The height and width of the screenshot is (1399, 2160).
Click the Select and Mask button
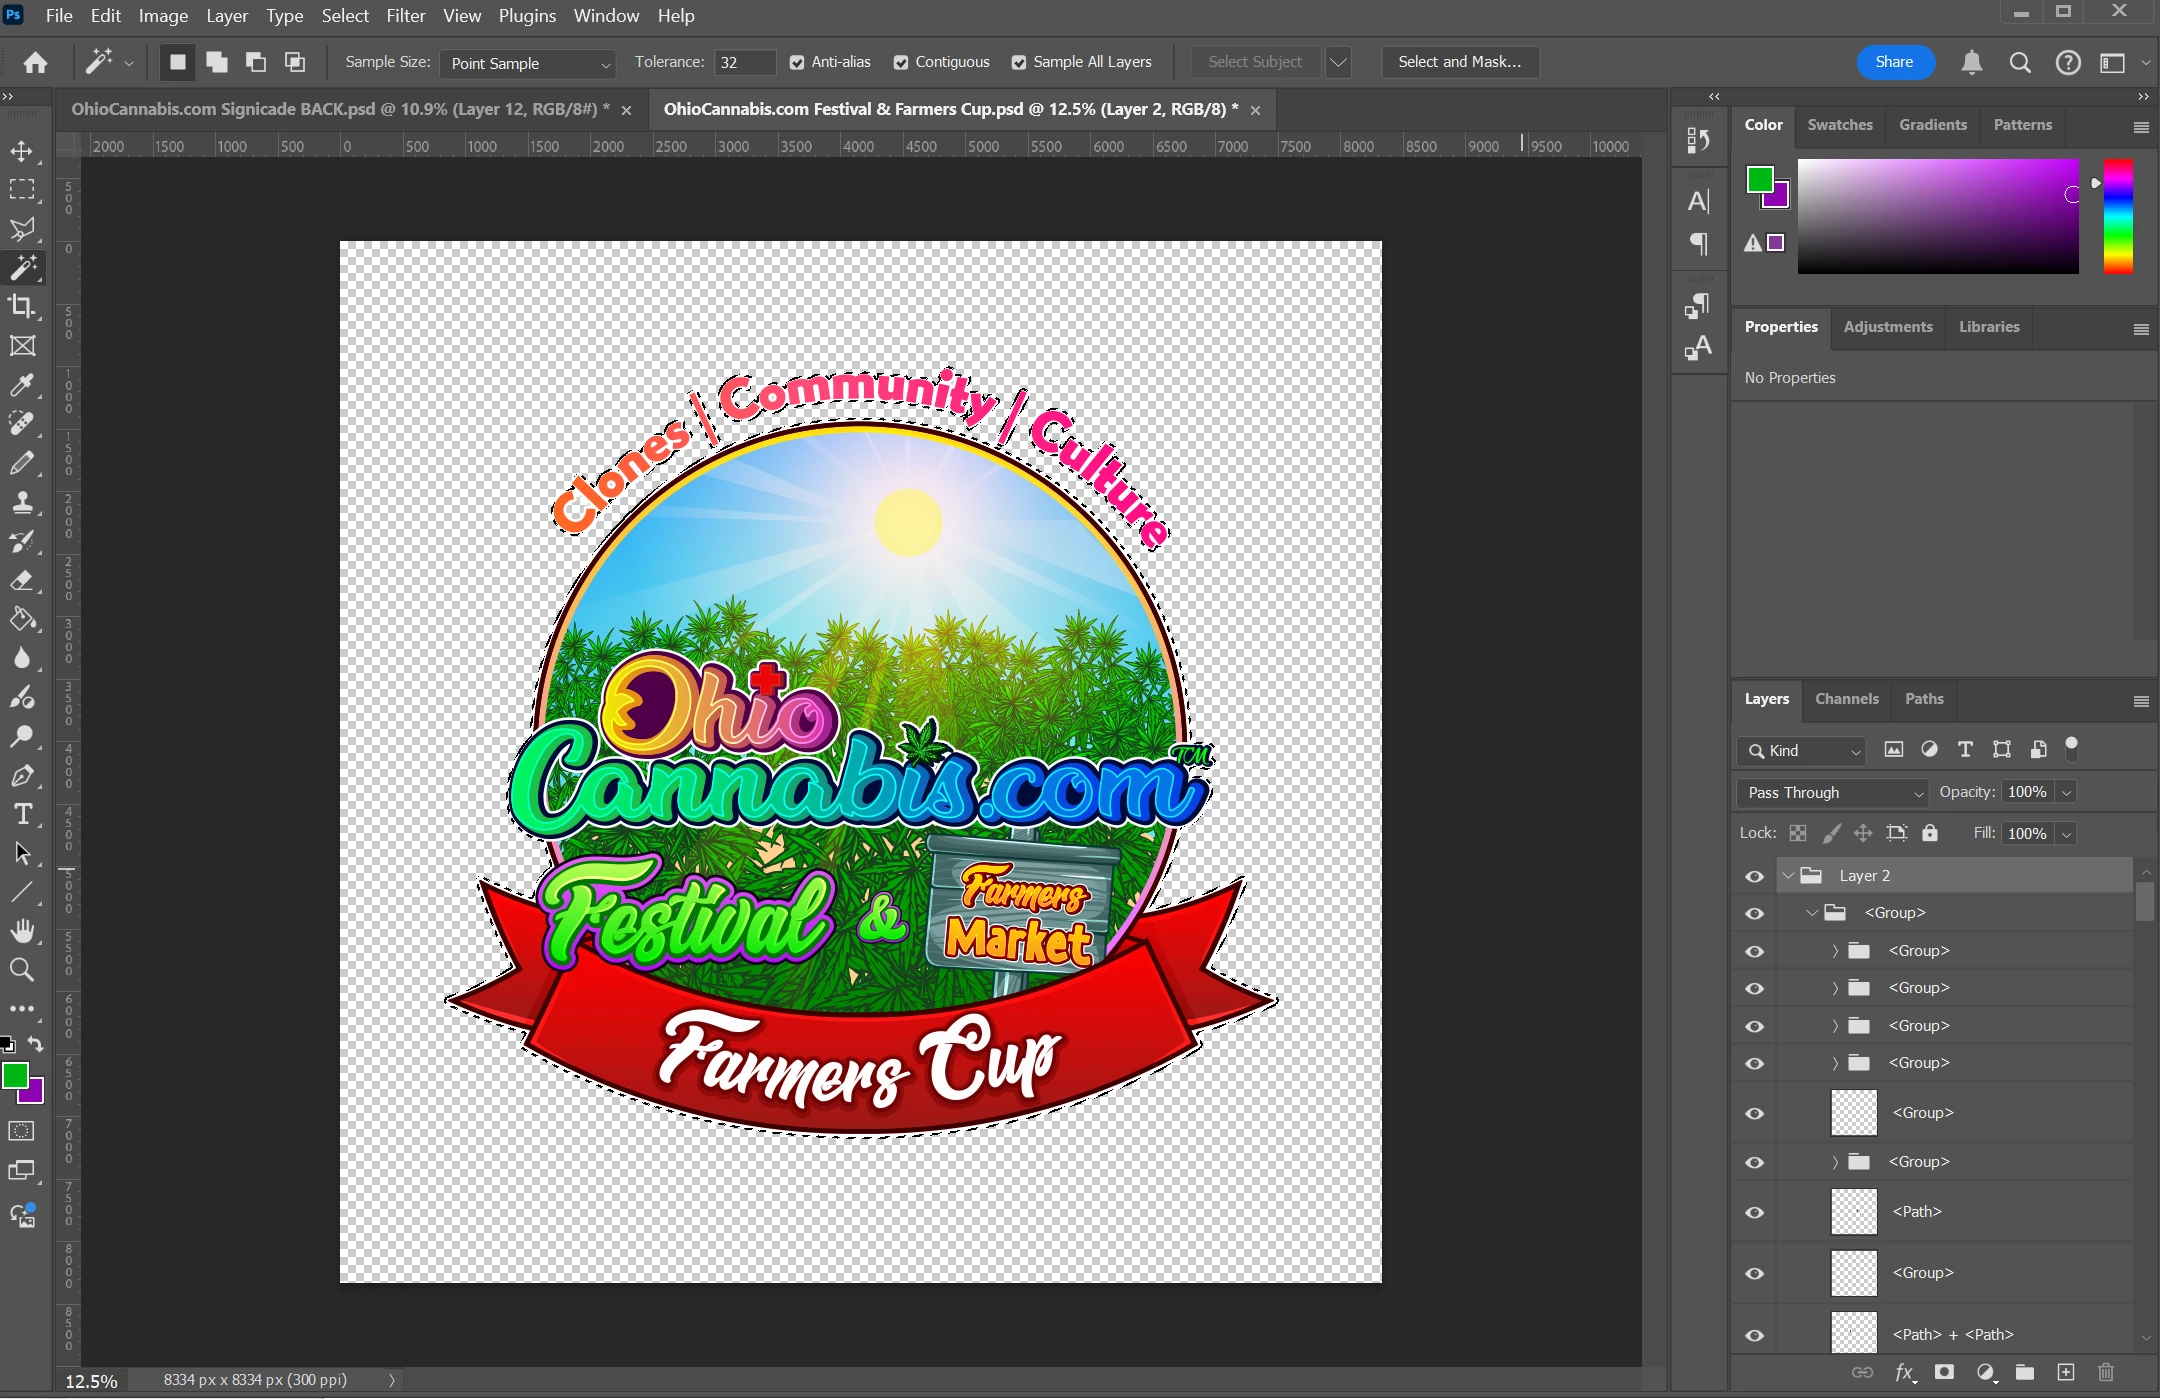(1459, 62)
